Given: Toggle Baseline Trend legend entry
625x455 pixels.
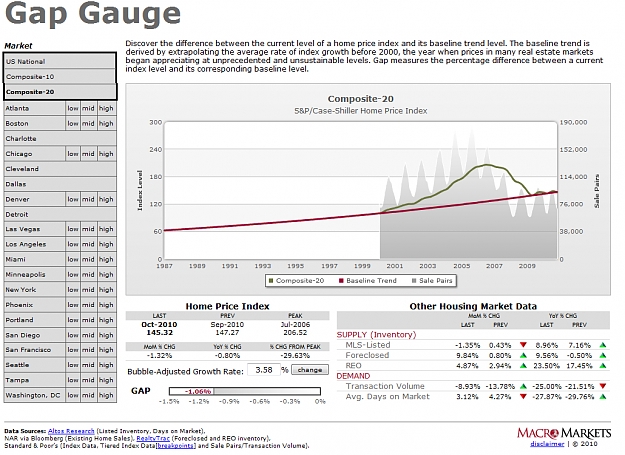Looking at the screenshot, I should (368, 280).
